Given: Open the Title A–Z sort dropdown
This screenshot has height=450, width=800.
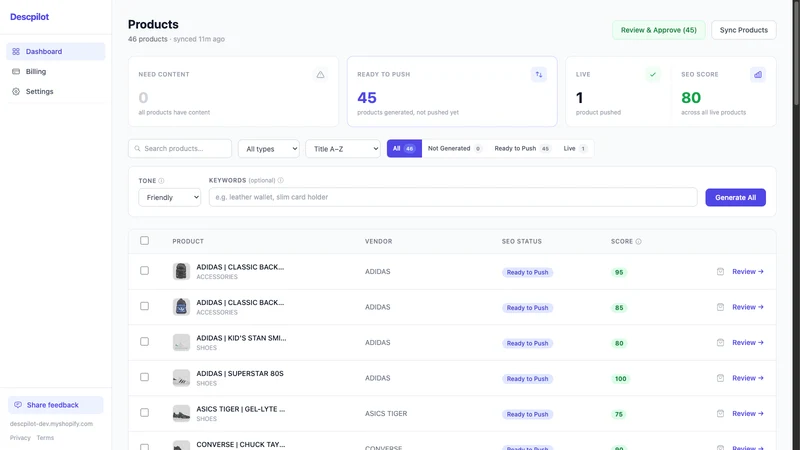Looking at the screenshot, I should (343, 148).
